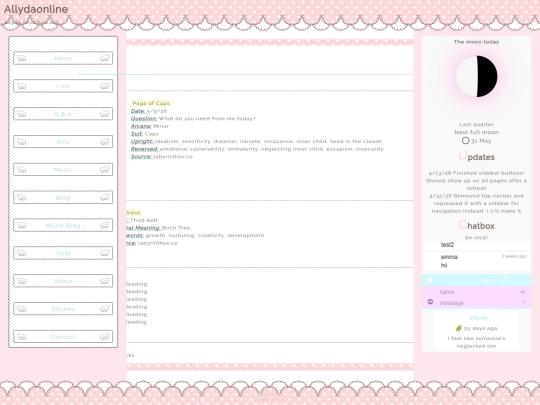Click the left wing icon on Tarot button
This screenshot has width=540, height=405.
pos(21,253)
